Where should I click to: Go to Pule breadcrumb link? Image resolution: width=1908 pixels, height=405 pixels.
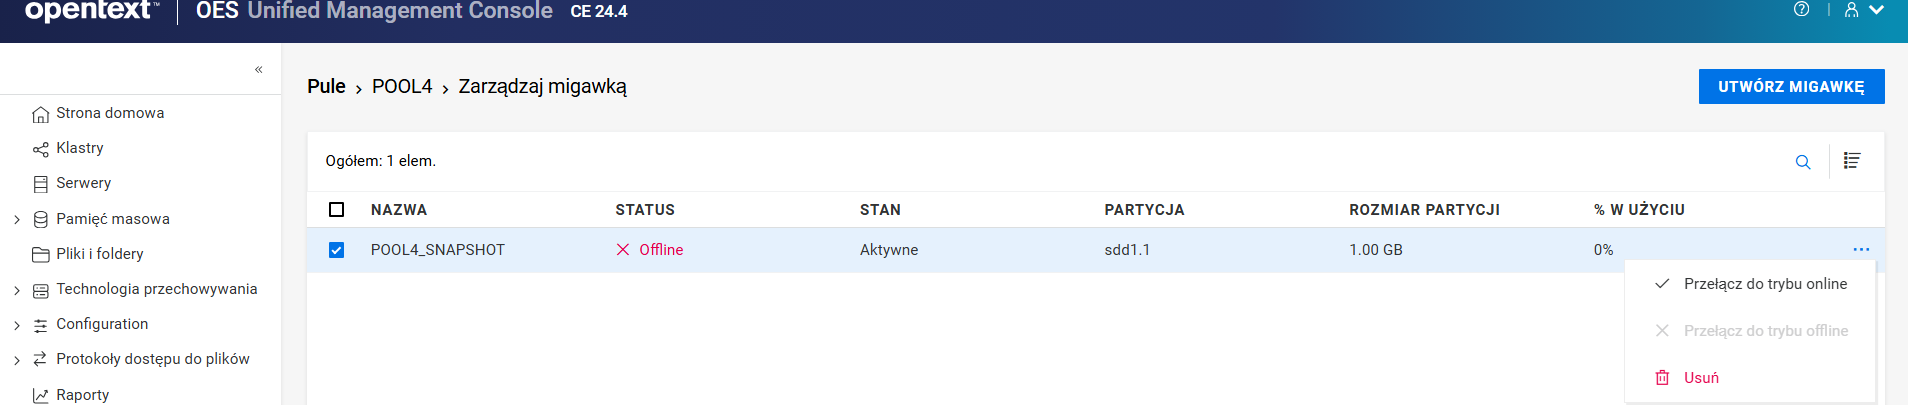(326, 87)
